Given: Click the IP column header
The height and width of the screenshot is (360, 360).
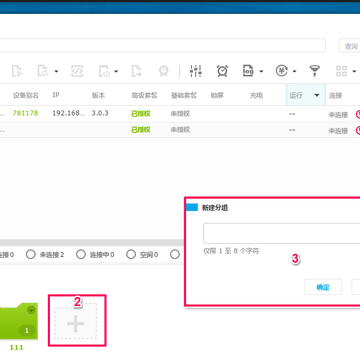Looking at the screenshot, I should tap(56, 95).
